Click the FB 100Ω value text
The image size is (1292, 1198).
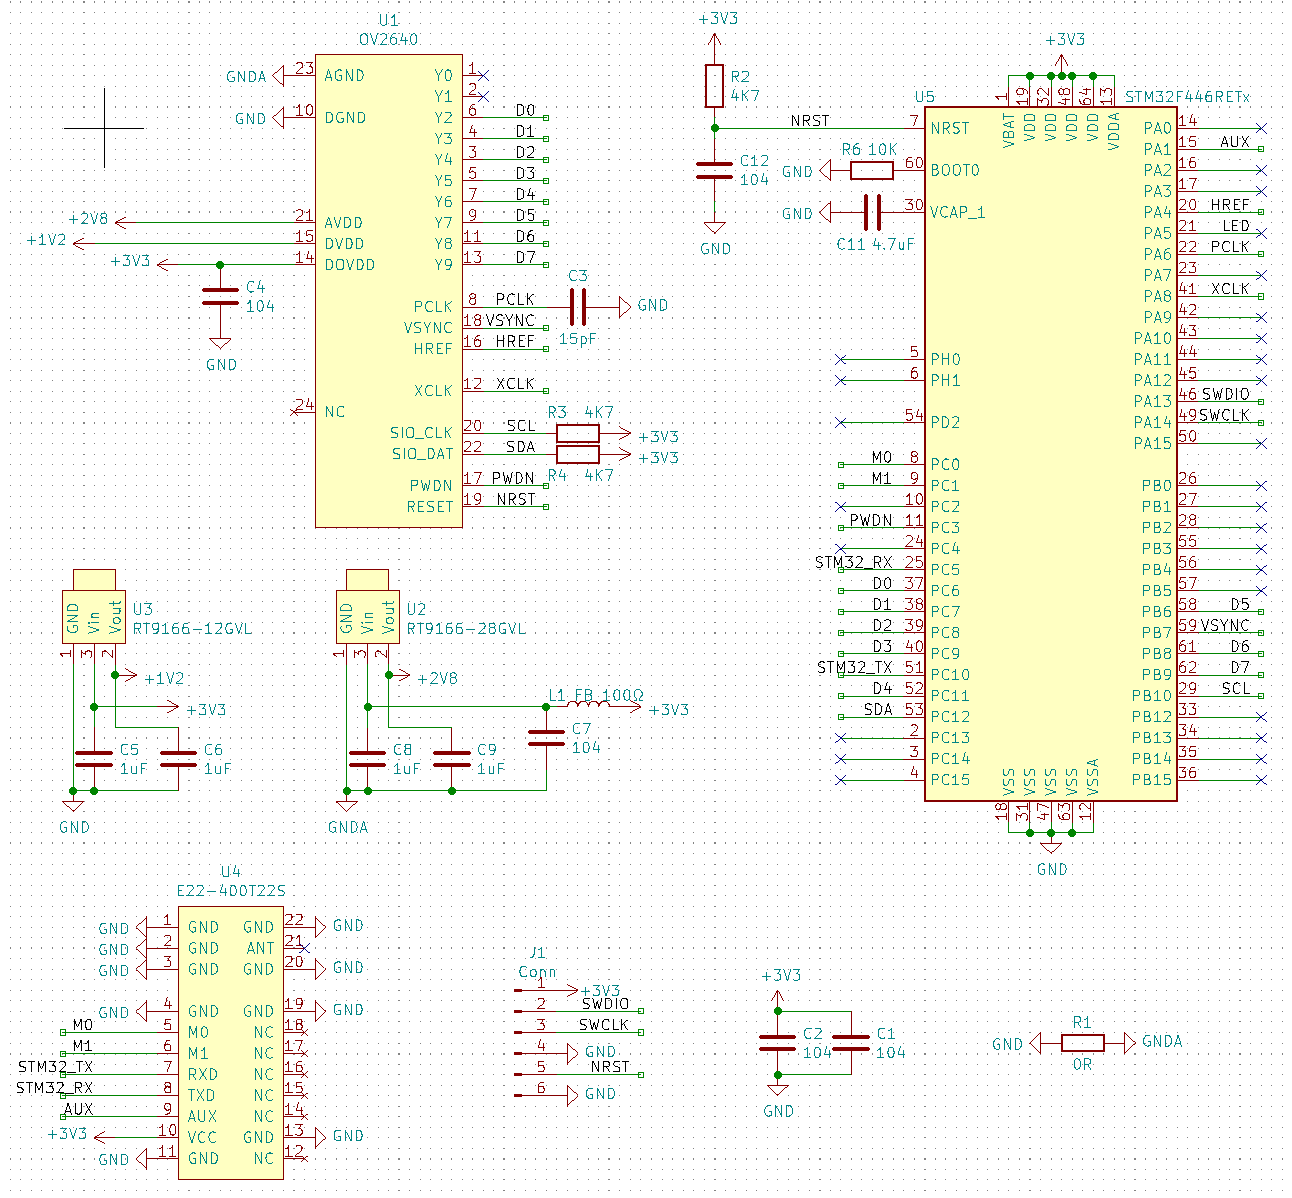point(609,695)
